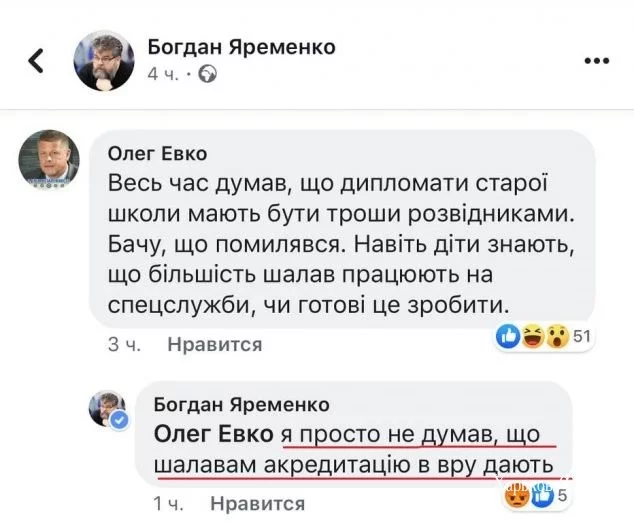The height and width of the screenshot is (530, 634).
Task: Click the post author name in the header
Action: pyautogui.click(x=241, y=46)
